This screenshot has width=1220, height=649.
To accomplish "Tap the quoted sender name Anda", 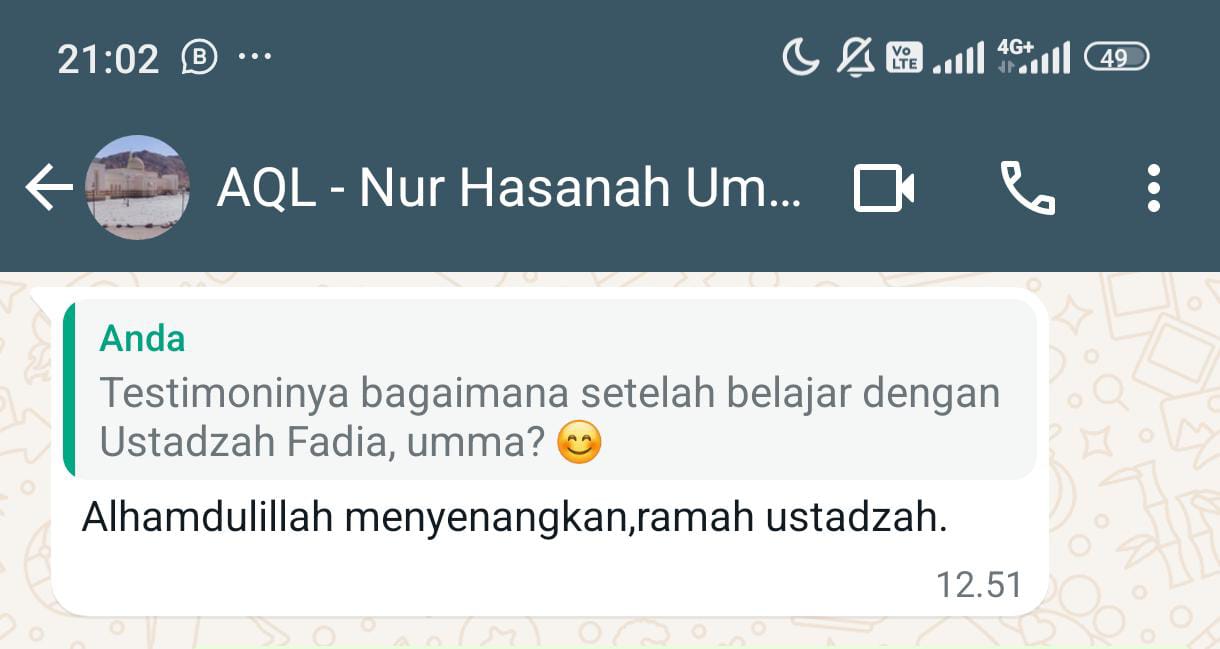I will tap(142, 339).
